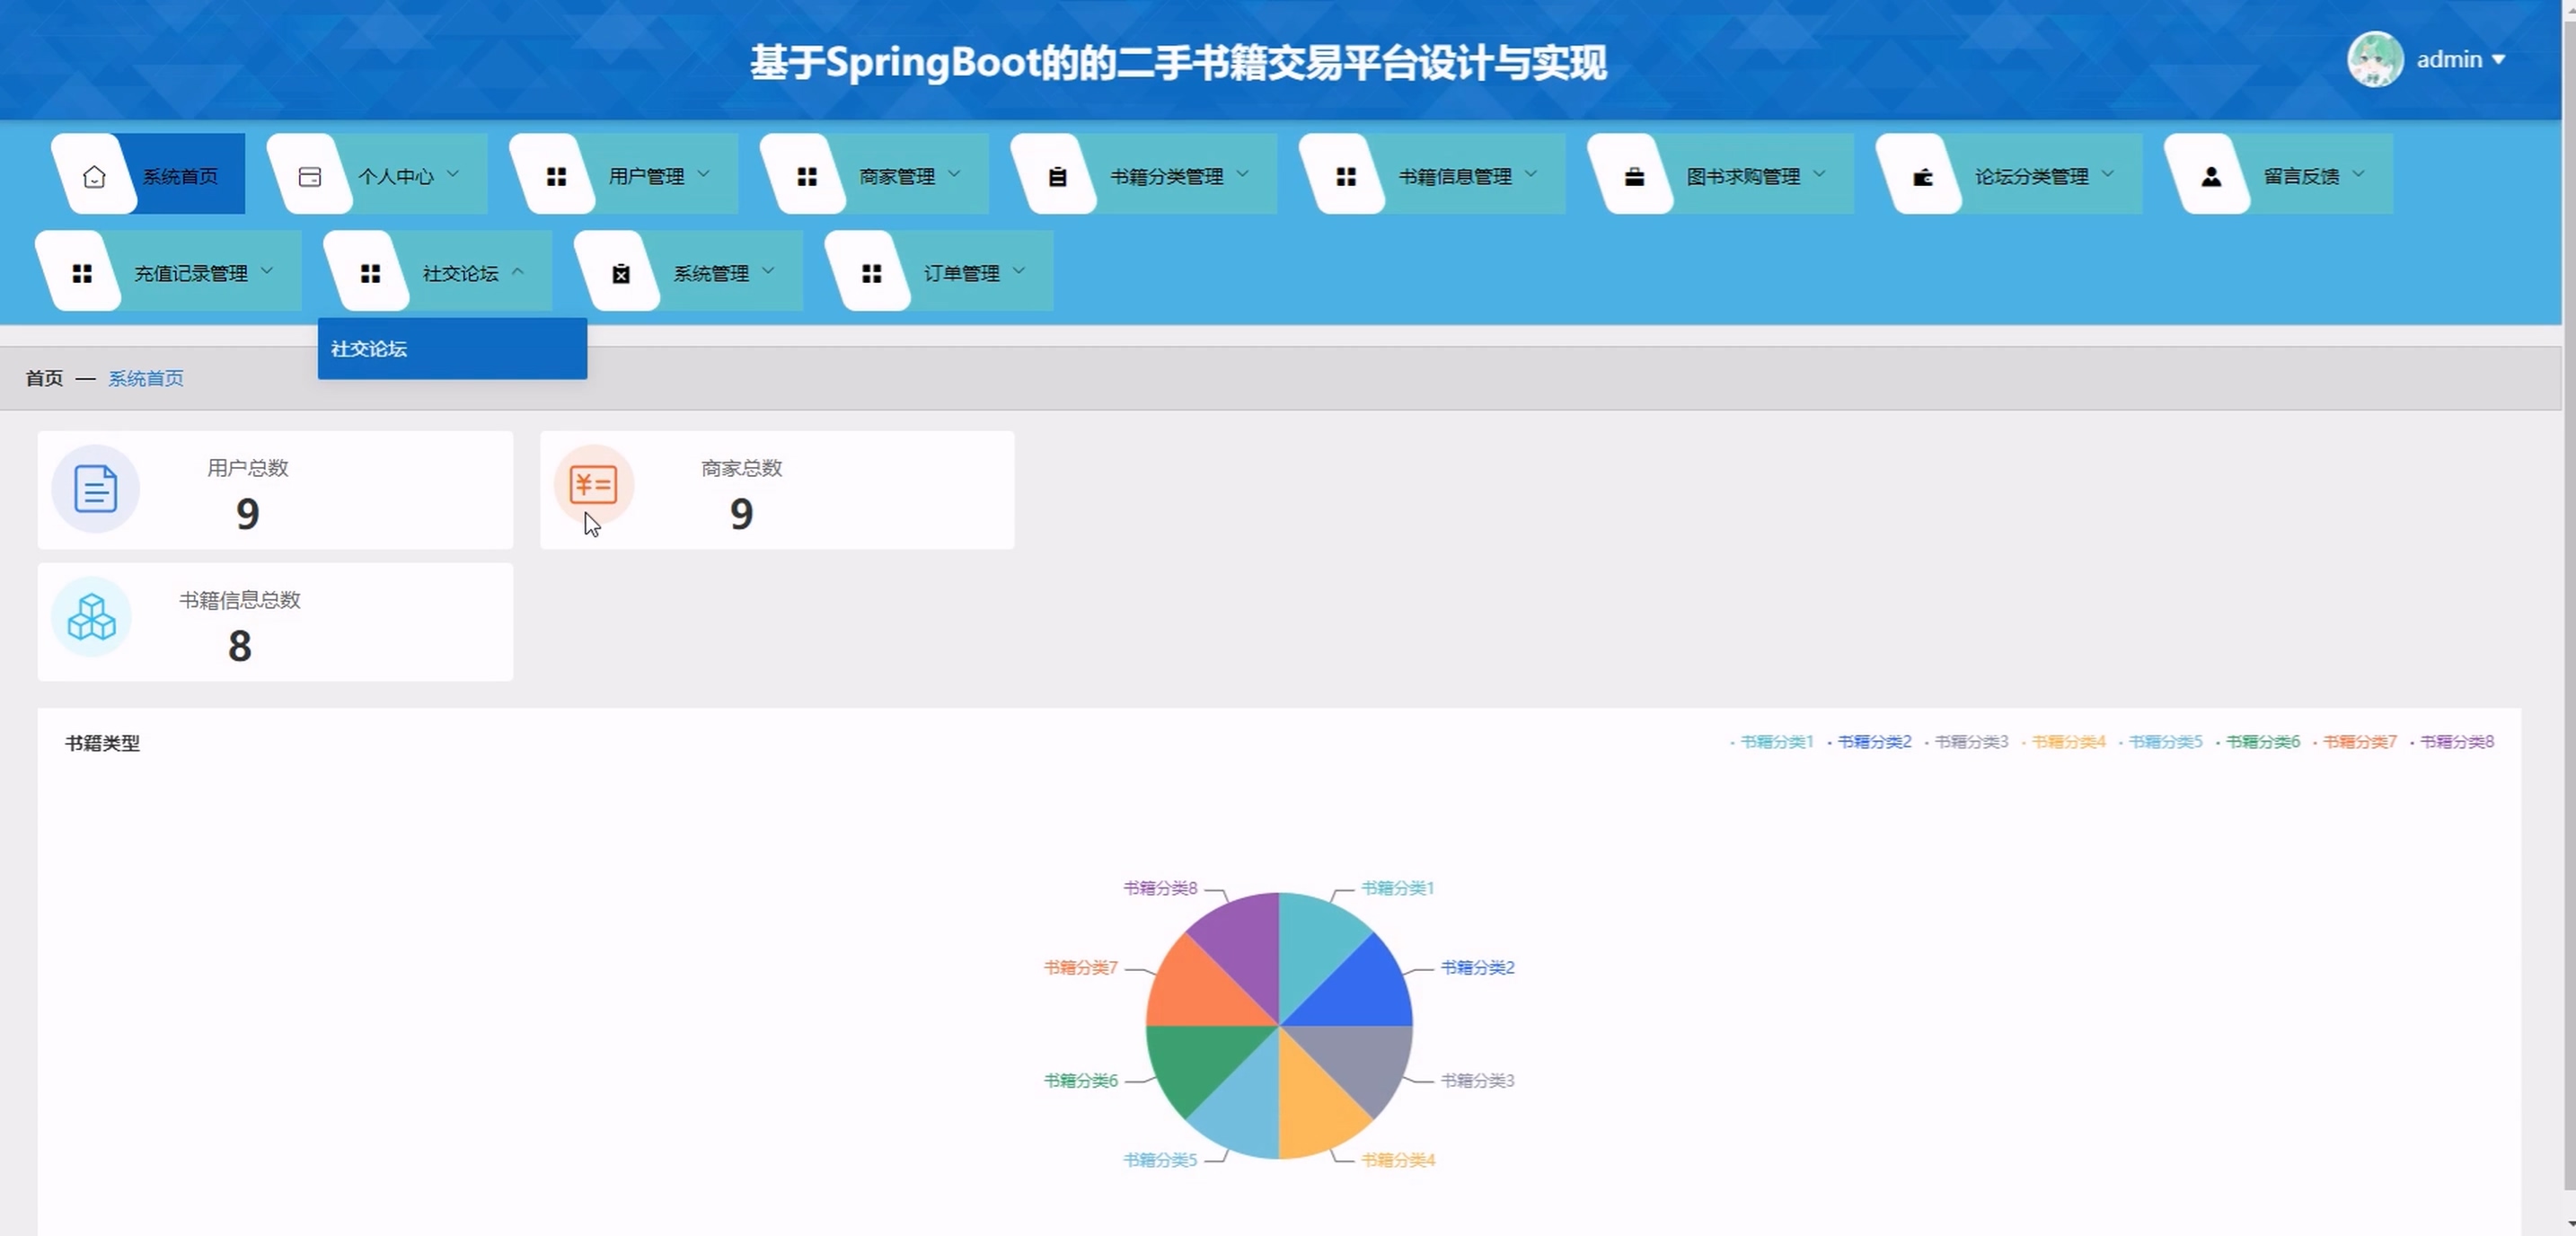The image size is (2576, 1236).
Task: Click the home icon in 系统首页
Action: click(x=94, y=177)
